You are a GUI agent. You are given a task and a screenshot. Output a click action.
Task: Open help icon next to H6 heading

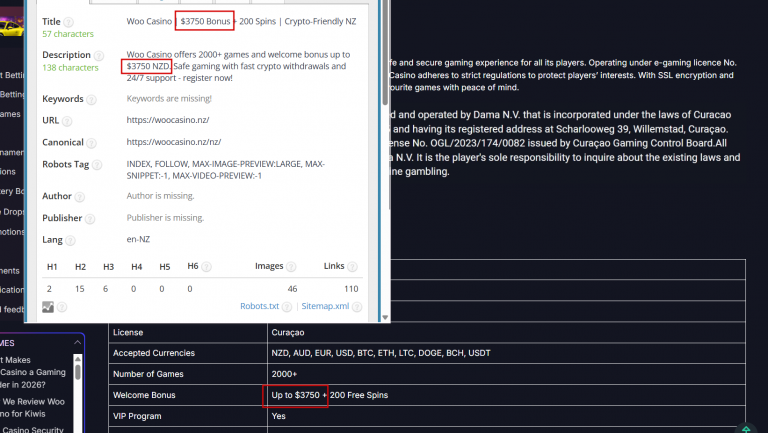[206, 266]
